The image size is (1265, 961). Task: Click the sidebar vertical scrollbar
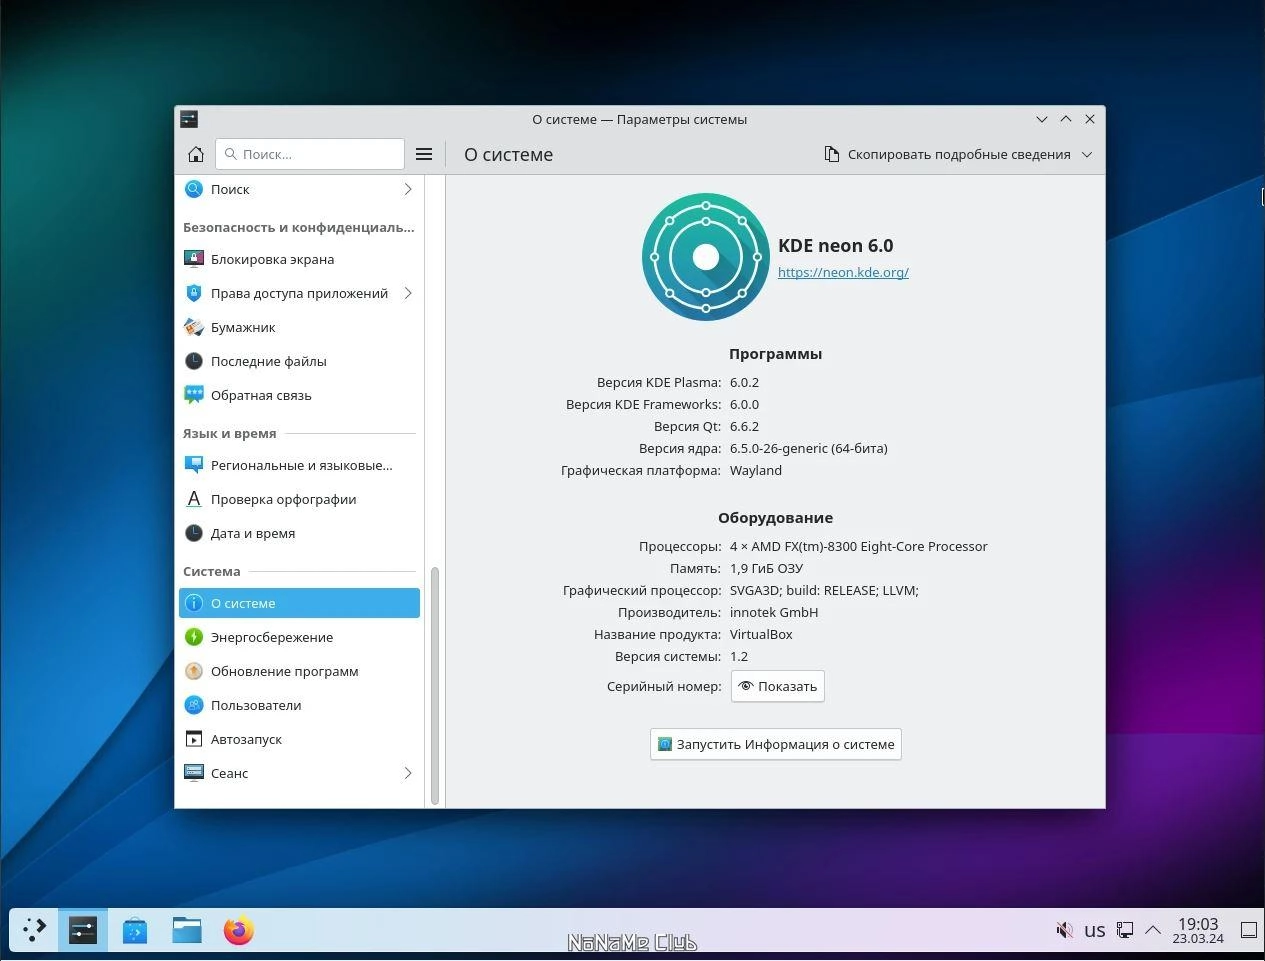[435, 686]
